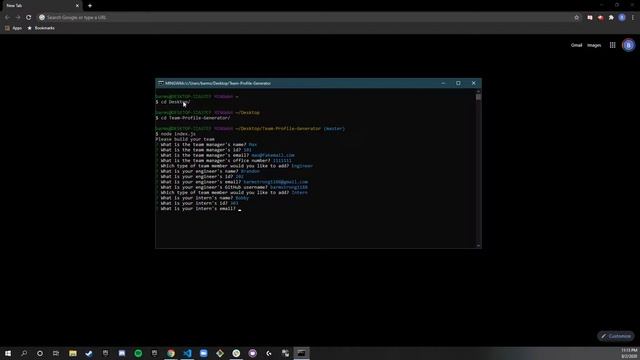Click Chrome forward arrow
Image resolution: width=640 pixels, height=360 pixels.
click(18, 18)
